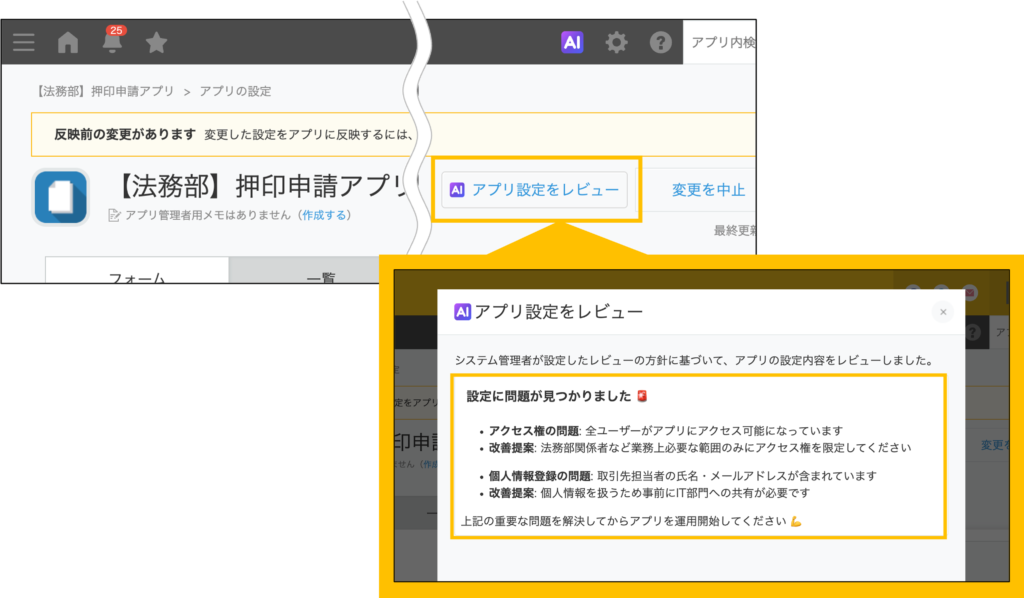Open the settings gear icon

617,42
